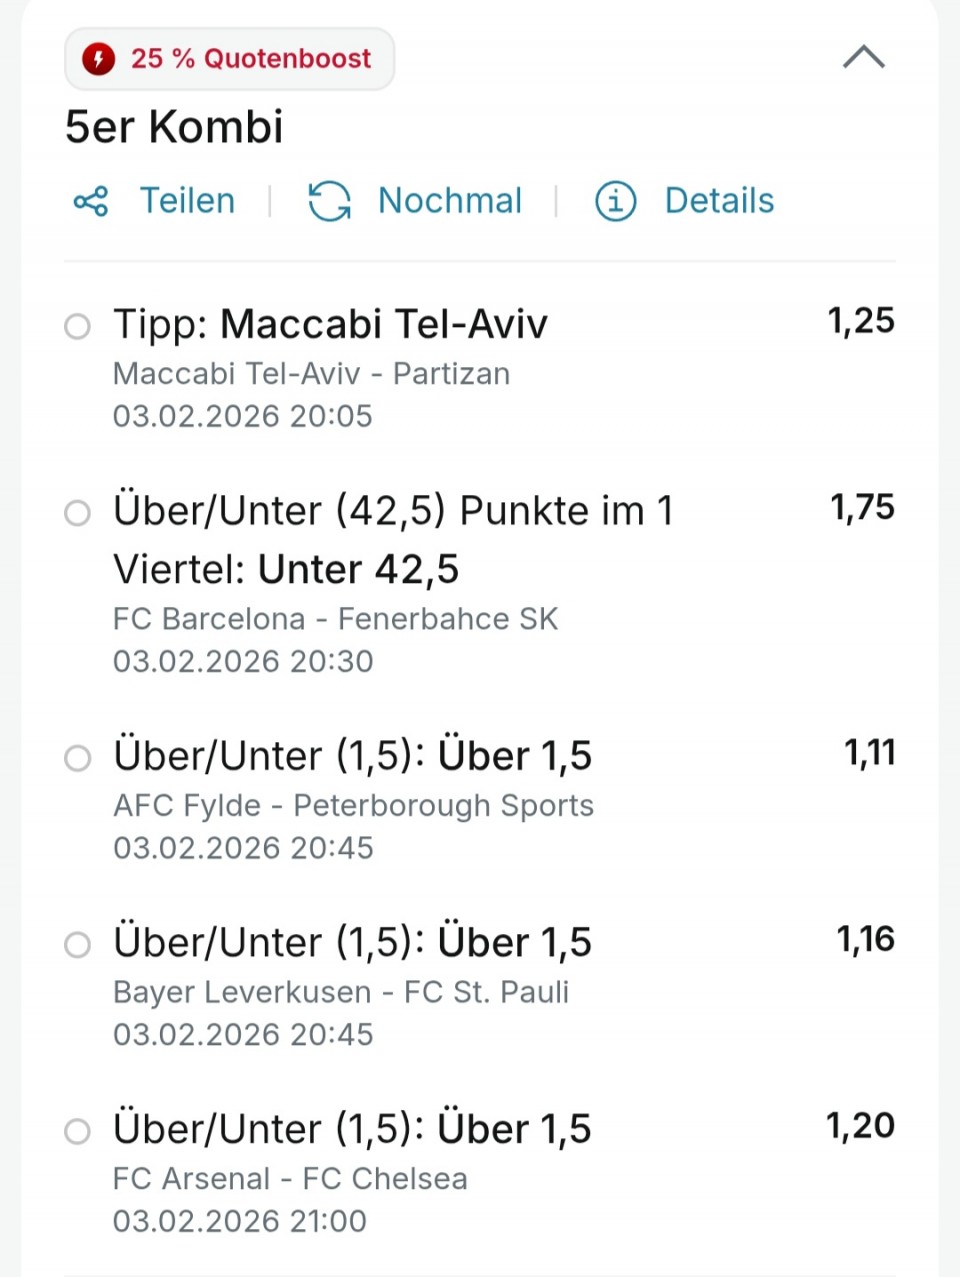
Task: Open the FC Arsenal - FC Chelsea match
Action: tap(290, 1179)
